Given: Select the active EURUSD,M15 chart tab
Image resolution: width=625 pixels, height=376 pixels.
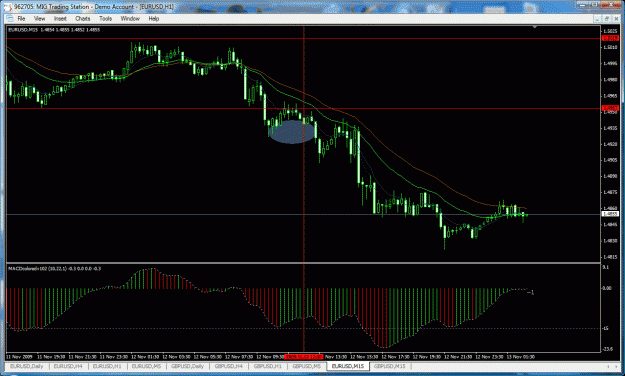Looking at the screenshot, I should point(348,366).
